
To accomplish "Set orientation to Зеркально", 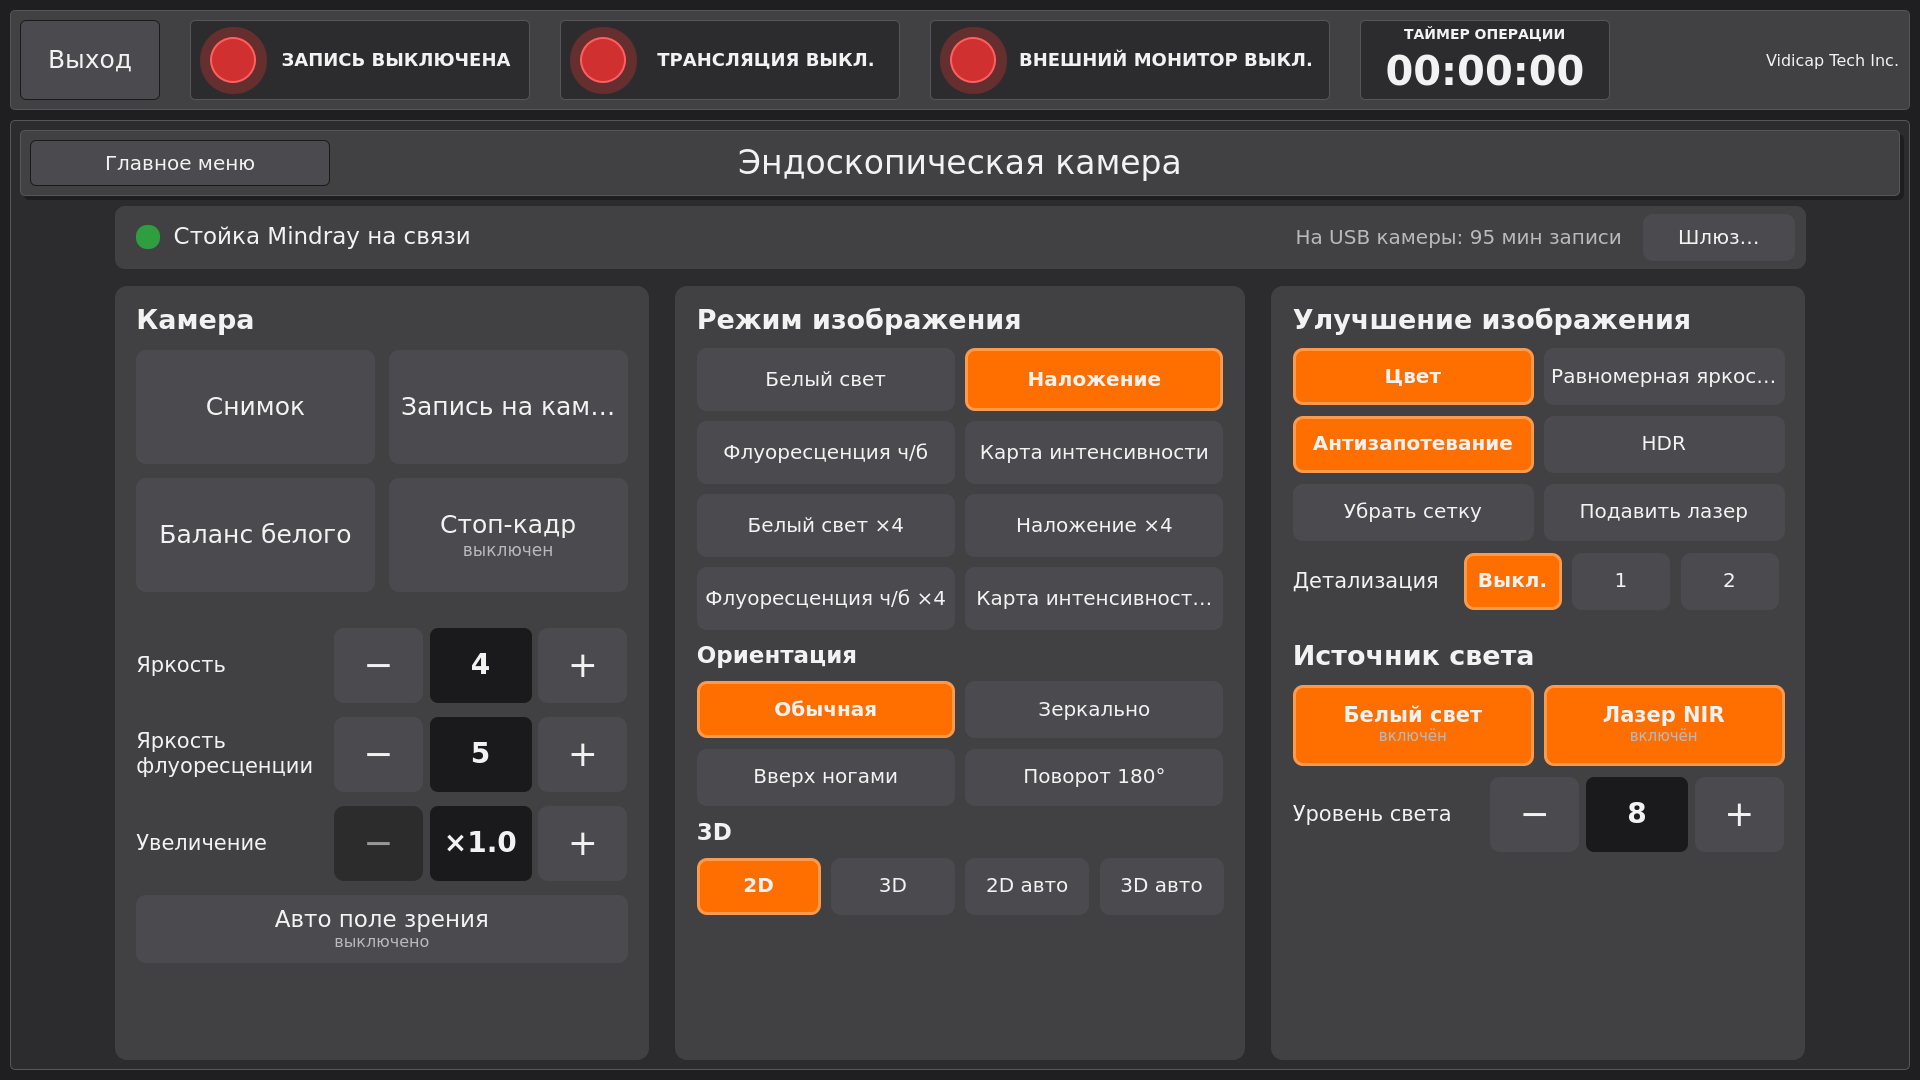I will (1094, 710).
